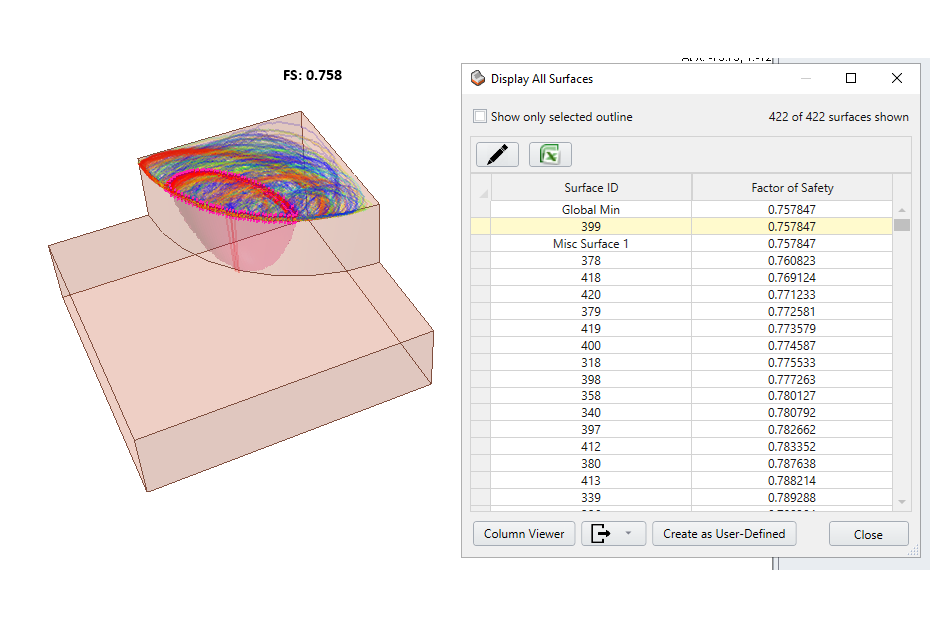930x628 pixels.
Task: Click factor of safety value 0.760823
Action: [x=792, y=260]
